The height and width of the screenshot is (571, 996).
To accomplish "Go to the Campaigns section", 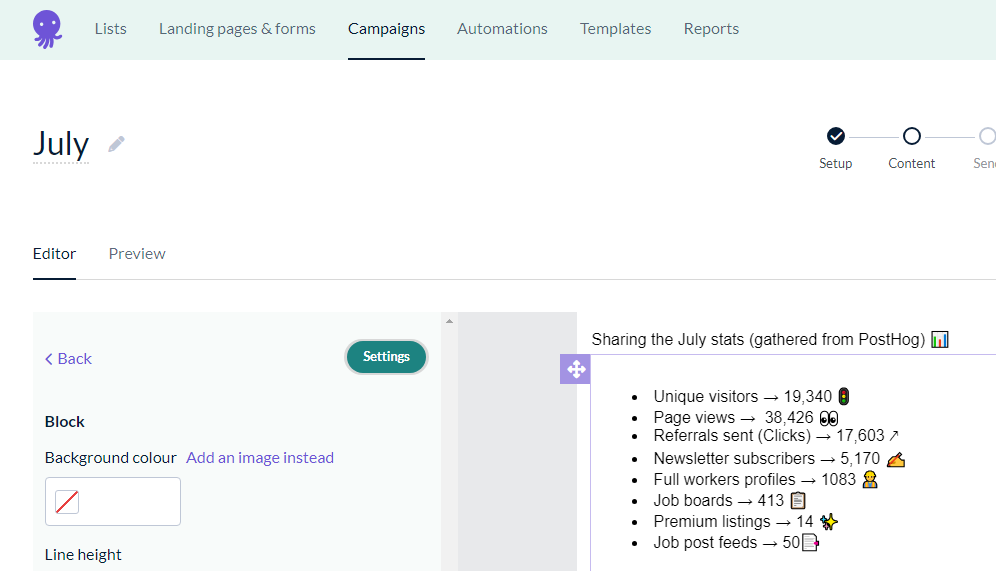I will click(x=386, y=29).
